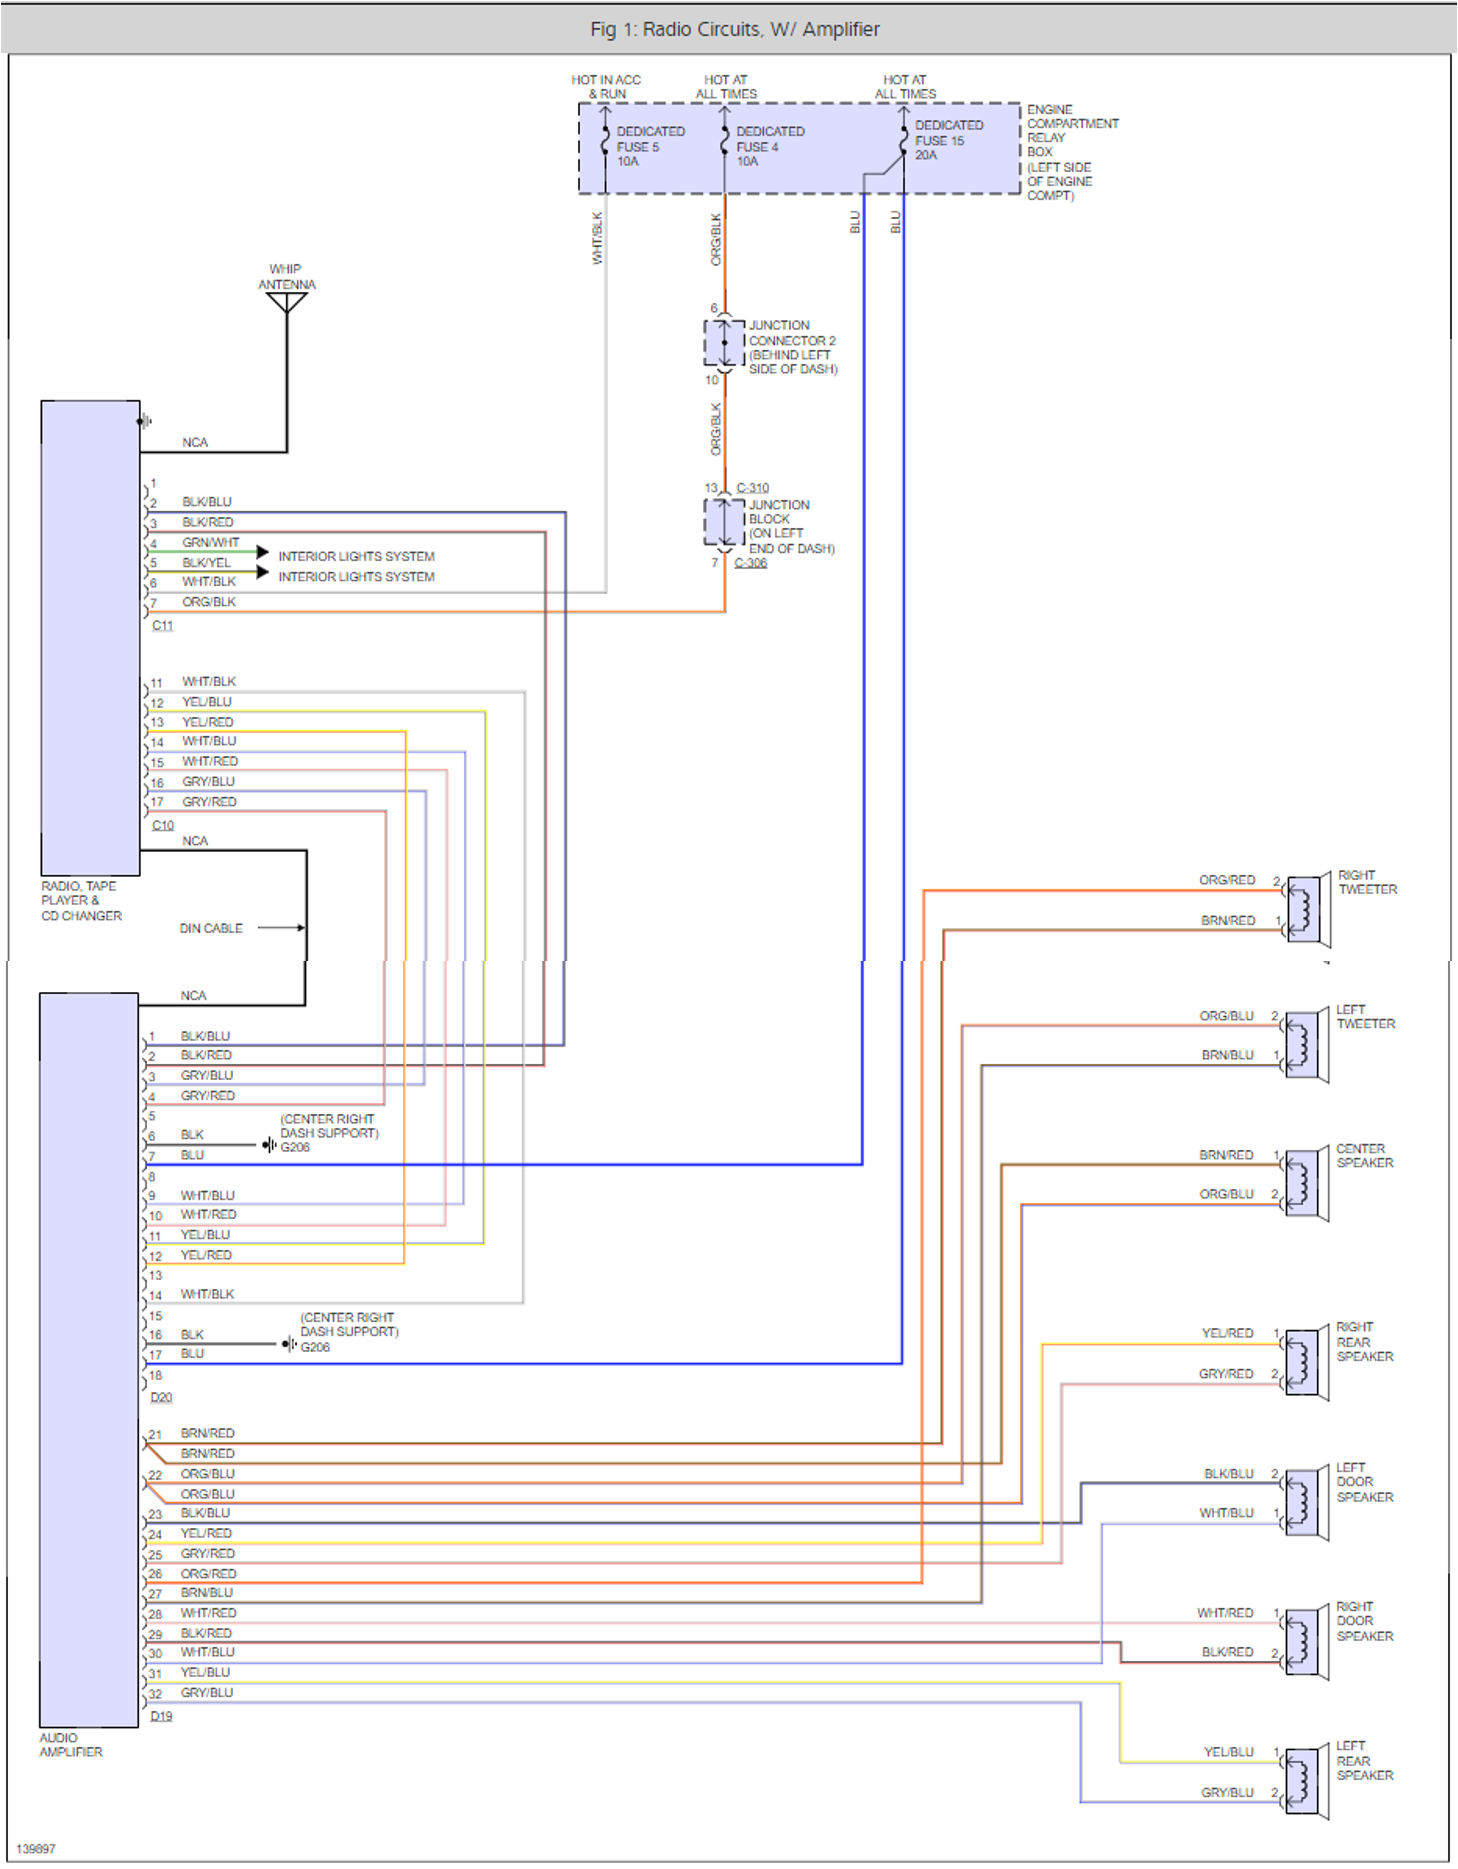Click the Left Door Speaker symbol
Screen dimensions: 1458x1869
click(x=1304, y=1502)
